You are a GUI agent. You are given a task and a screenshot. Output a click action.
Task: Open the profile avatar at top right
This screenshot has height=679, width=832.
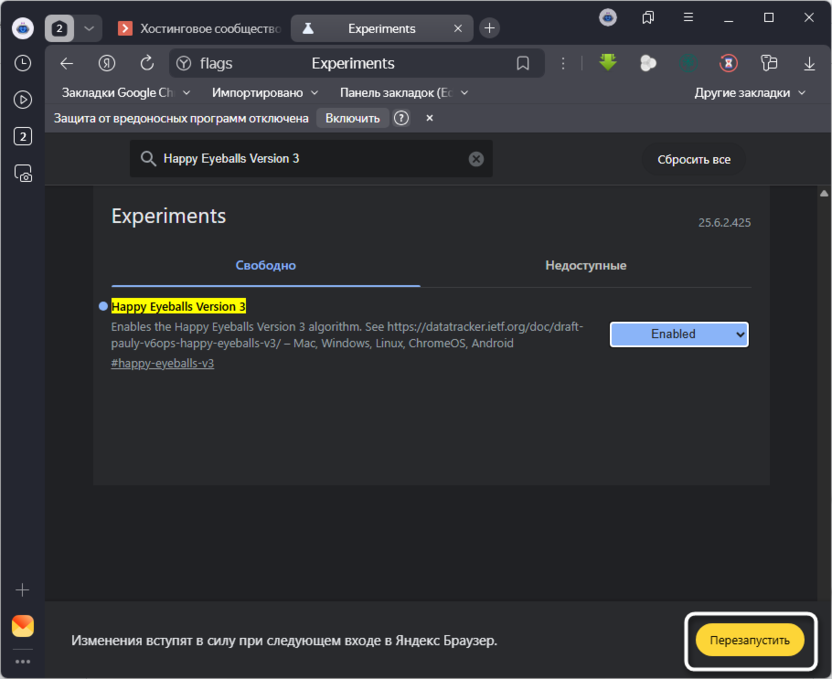pos(608,18)
